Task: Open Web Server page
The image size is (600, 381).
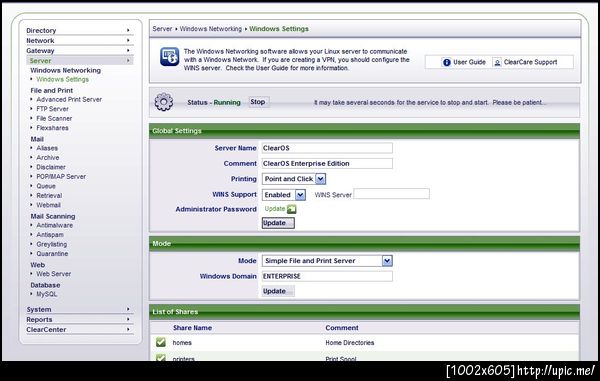Action: click(x=54, y=274)
